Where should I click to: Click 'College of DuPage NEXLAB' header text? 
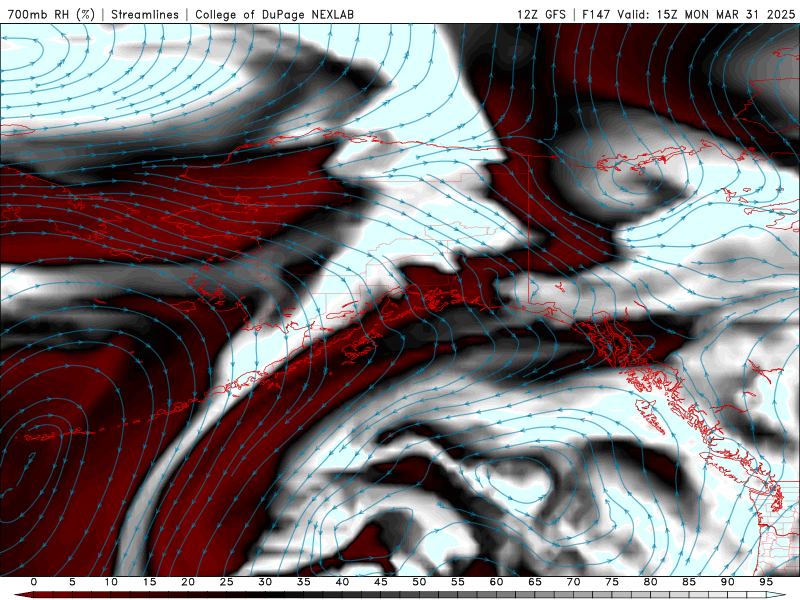pyautogui.click(x=274, y=14)
